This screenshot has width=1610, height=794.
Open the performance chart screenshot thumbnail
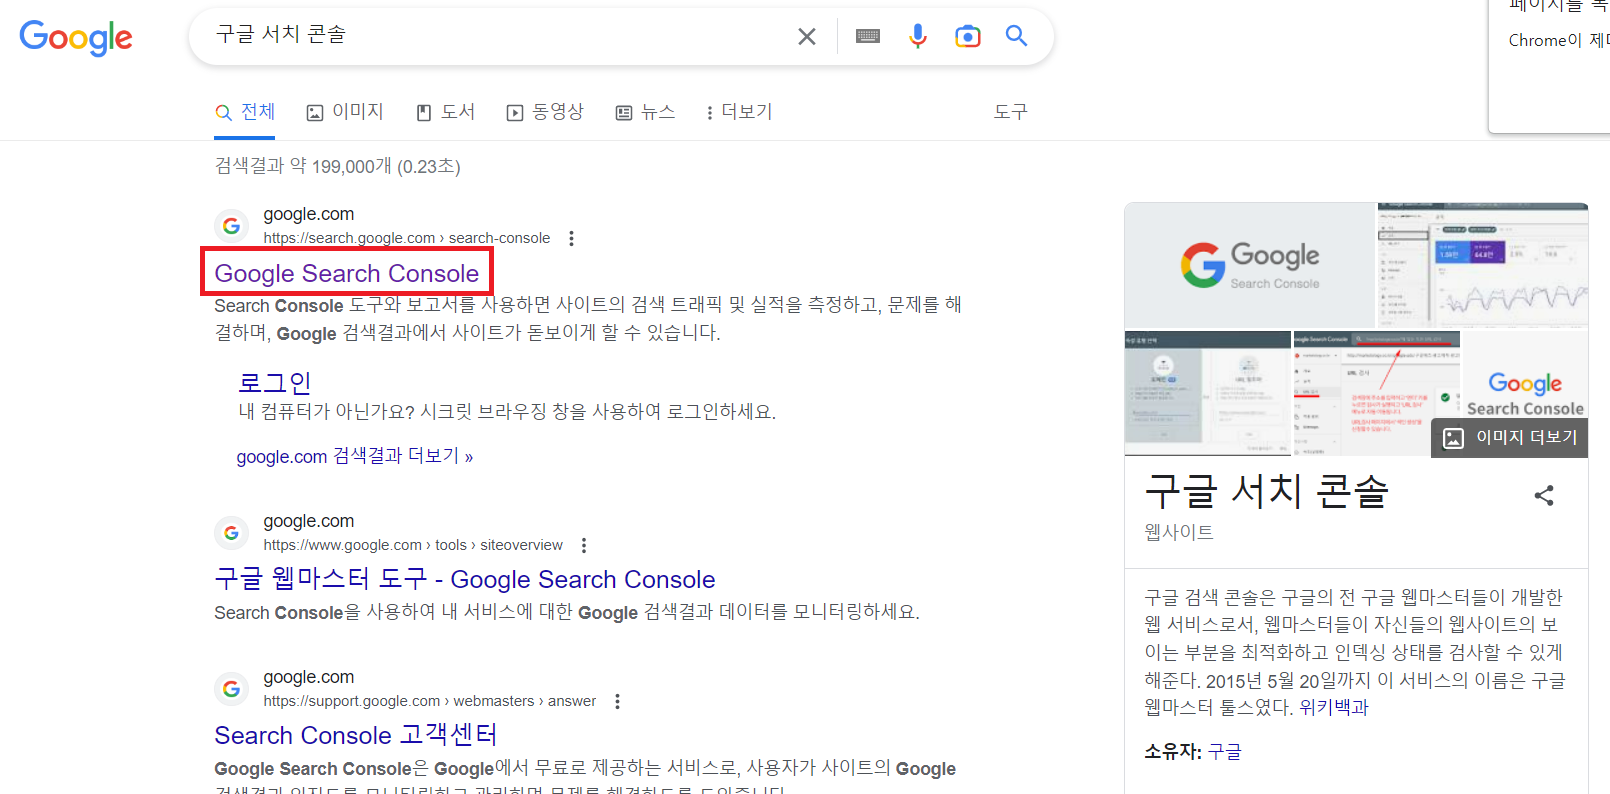click(x=1483, y=265)
